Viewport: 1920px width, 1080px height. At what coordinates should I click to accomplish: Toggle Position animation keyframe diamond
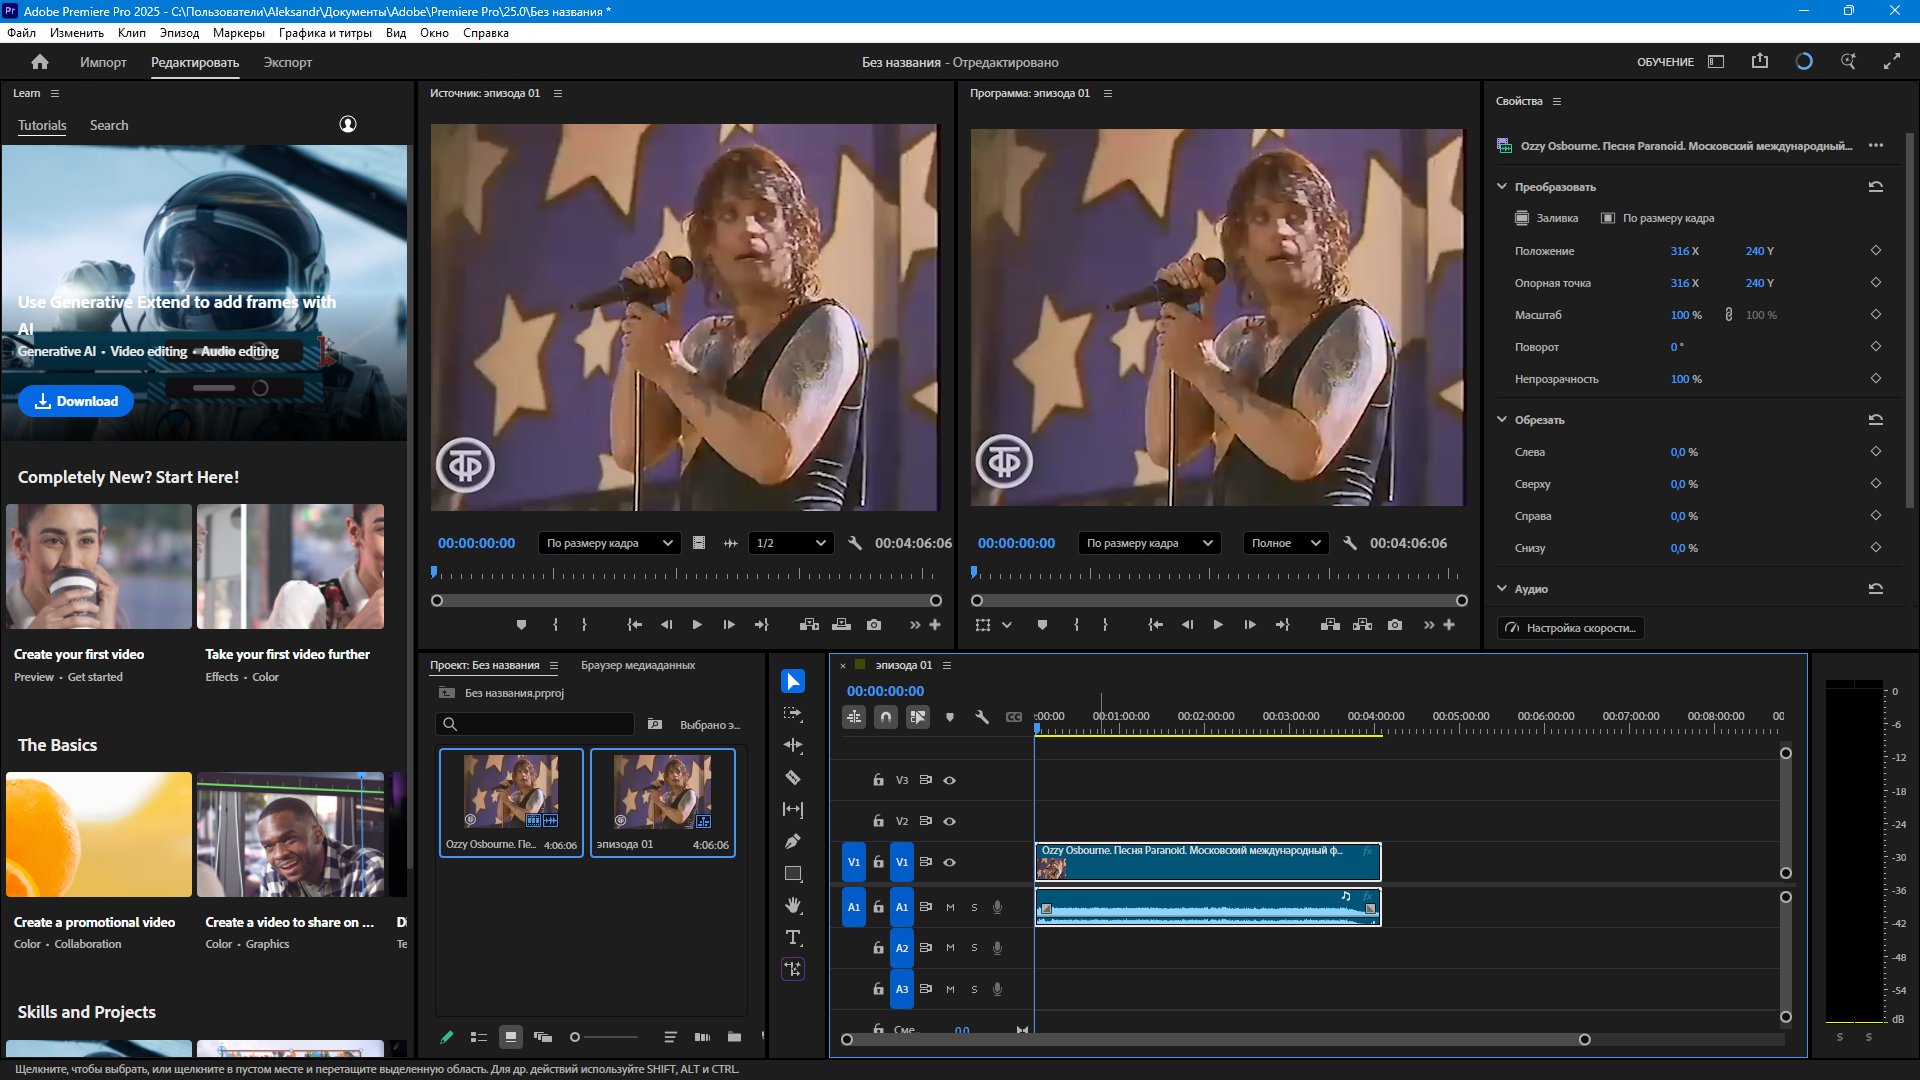pyautogui.click(x=1876, y=251)
